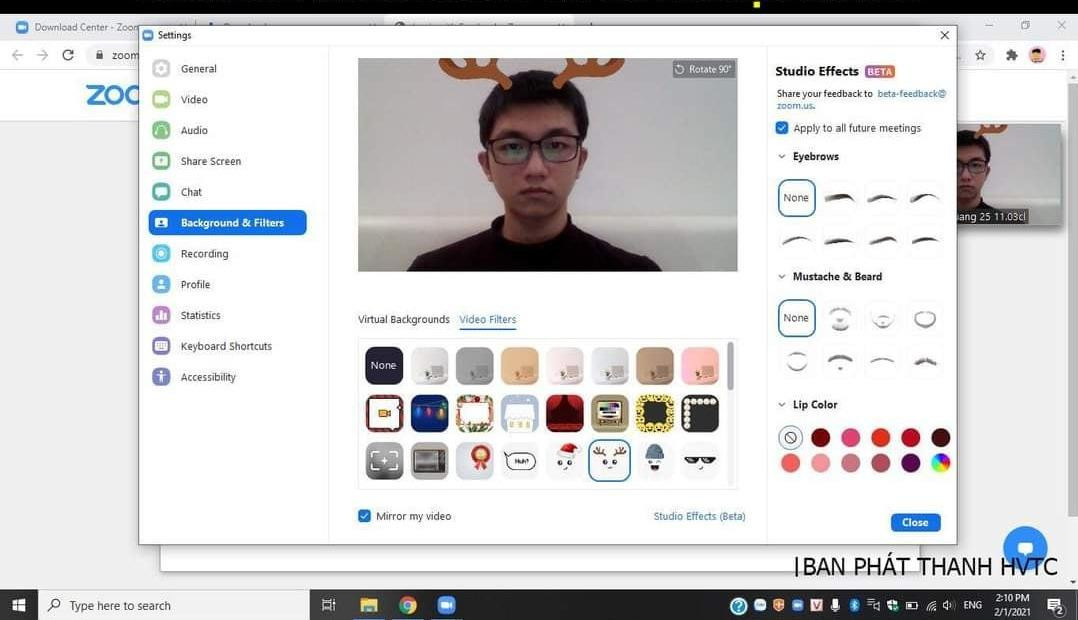Toggle Apply to all future meetings
The width and height of the screenshot is (1078, 620).
tap(782, 128)
